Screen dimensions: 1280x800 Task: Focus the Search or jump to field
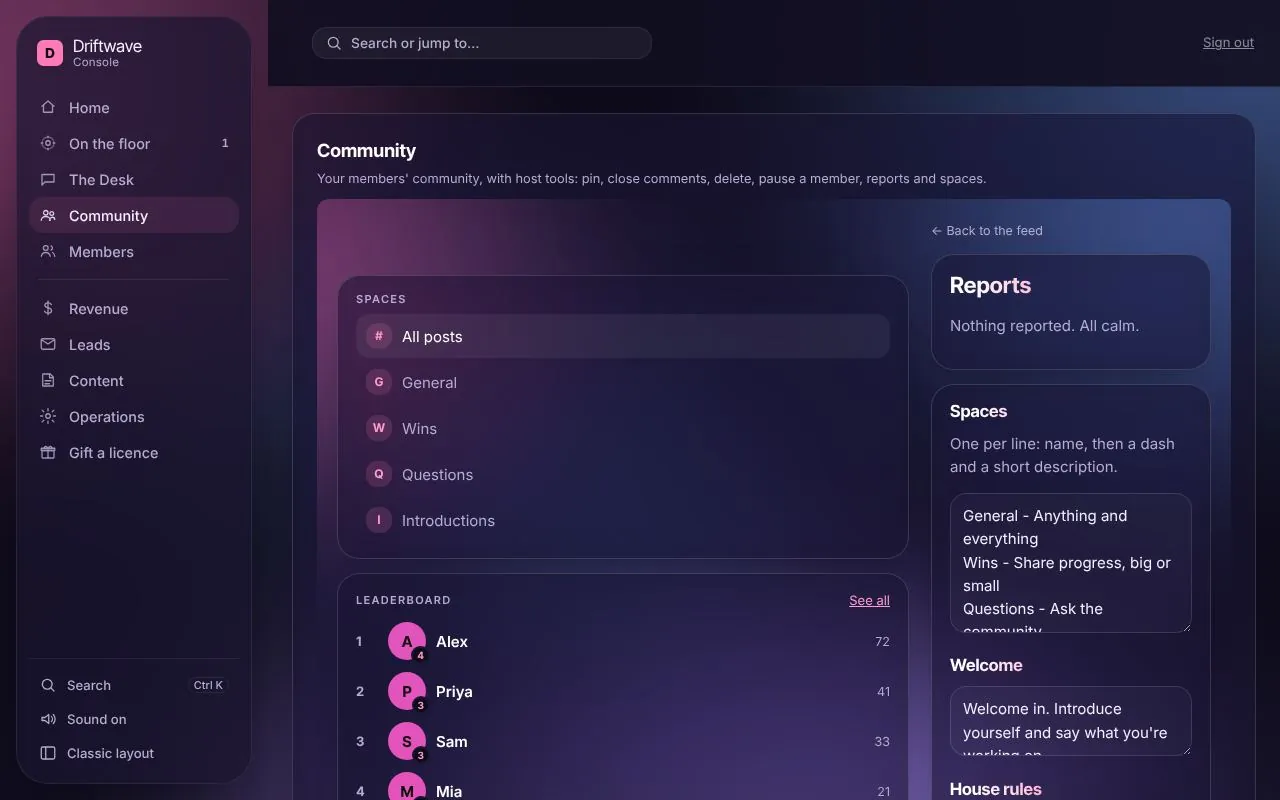click(x=482, y=43)
